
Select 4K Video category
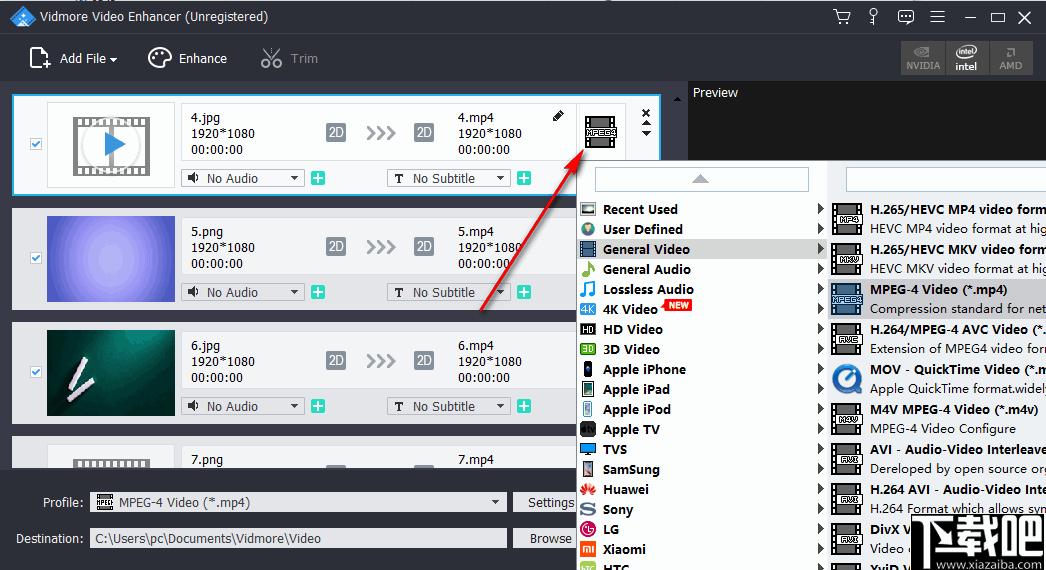click(x=702, y=310)
